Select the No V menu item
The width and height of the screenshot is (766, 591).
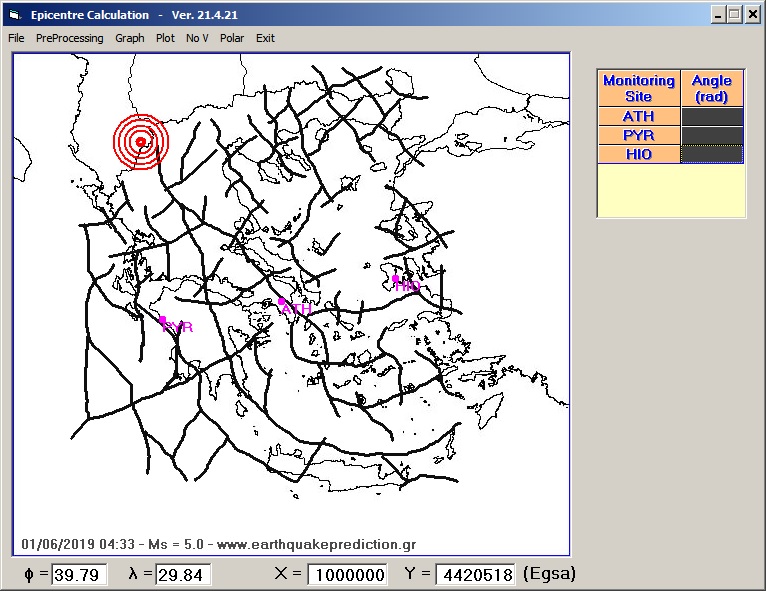[197, 38]
